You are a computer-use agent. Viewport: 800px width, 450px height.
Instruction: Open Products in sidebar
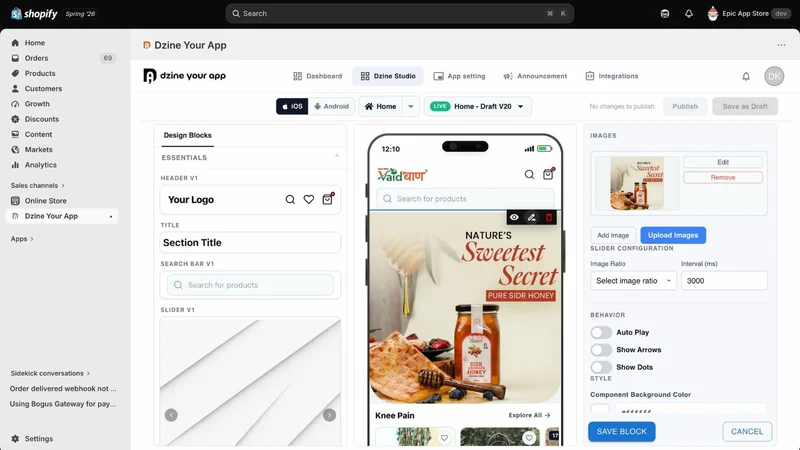point(40,73)
